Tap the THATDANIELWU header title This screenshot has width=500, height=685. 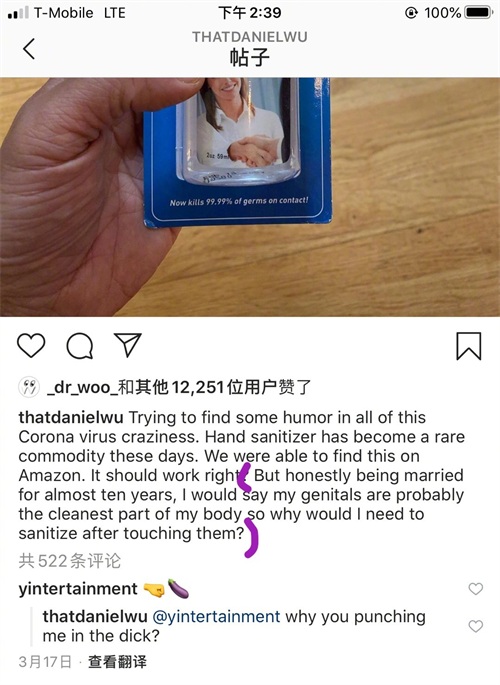click(250, 37)
